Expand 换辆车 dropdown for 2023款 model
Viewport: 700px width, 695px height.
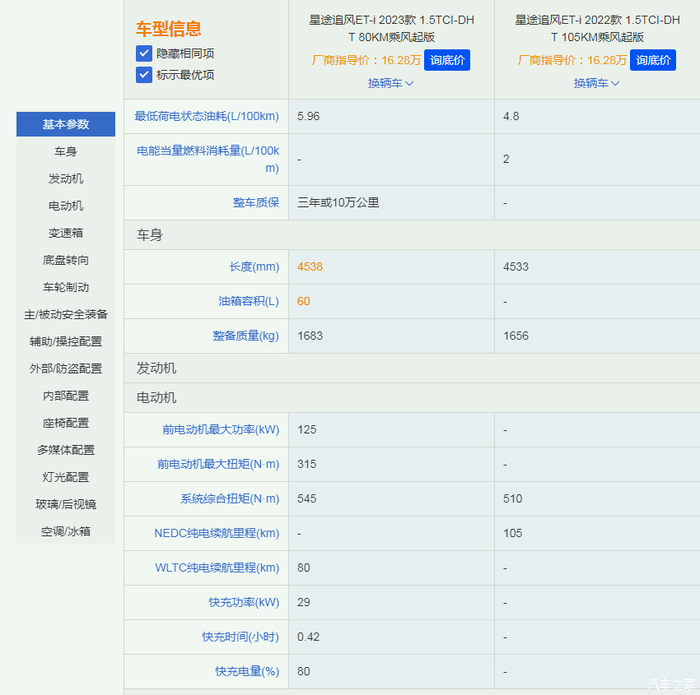(x=390, y=83)
